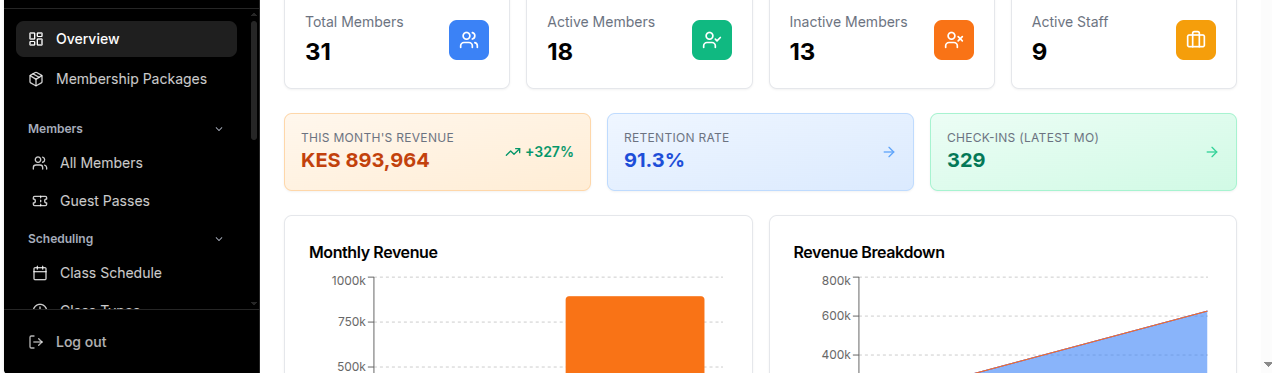Collapse the Scheduling sidebar section
1272x373 pixels.
(x=219, y=239)
